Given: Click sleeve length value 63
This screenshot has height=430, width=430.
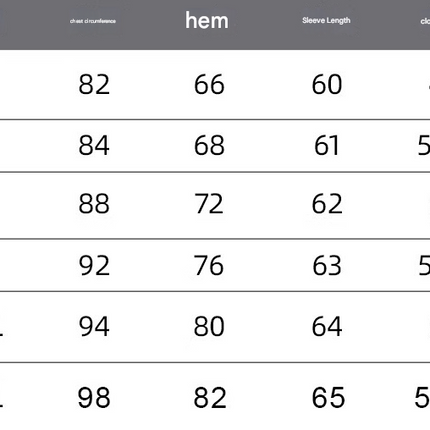Looking at the screenshot, I should 327,265.
